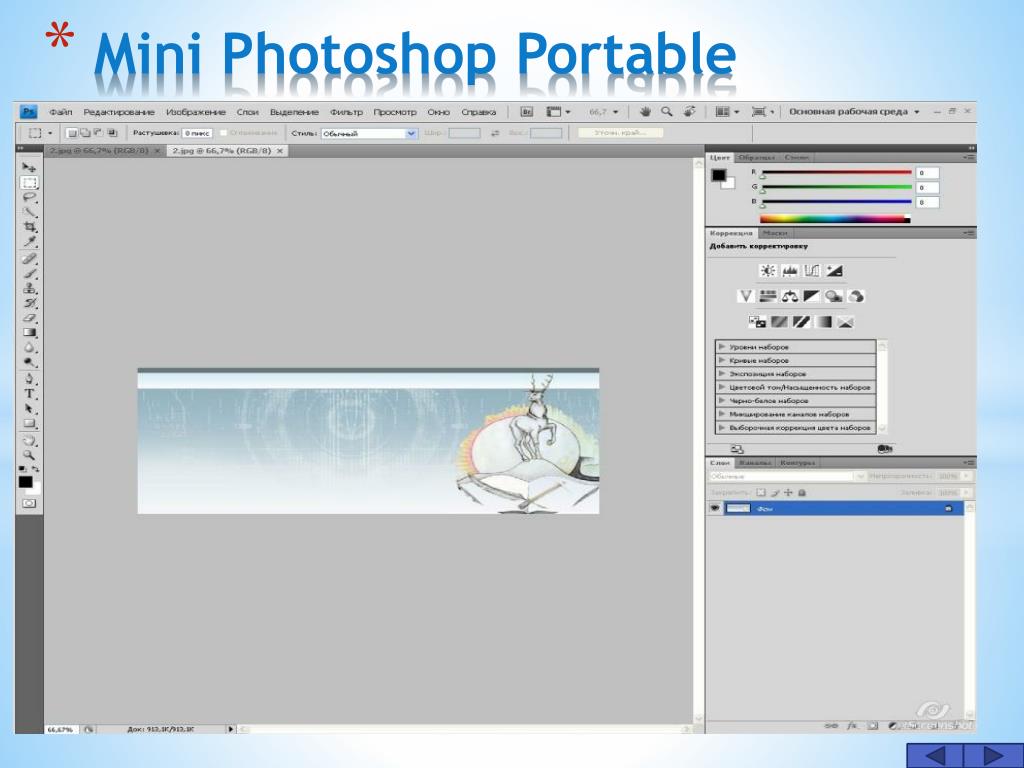This screenshot has height=768, width=1024.
Task: Open the Arrange Documents dropdown
Action: tap(727, 112)
